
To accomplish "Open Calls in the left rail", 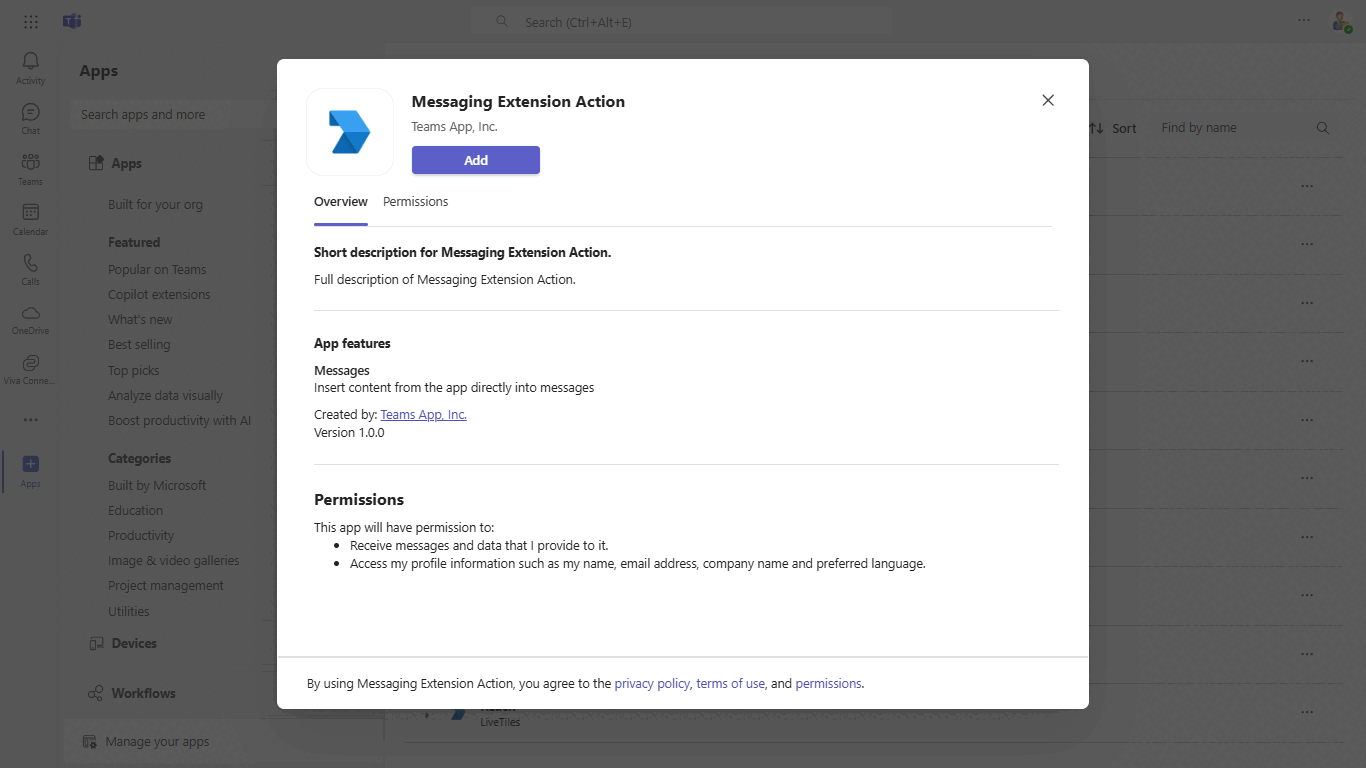I will [x=30, y=268].
